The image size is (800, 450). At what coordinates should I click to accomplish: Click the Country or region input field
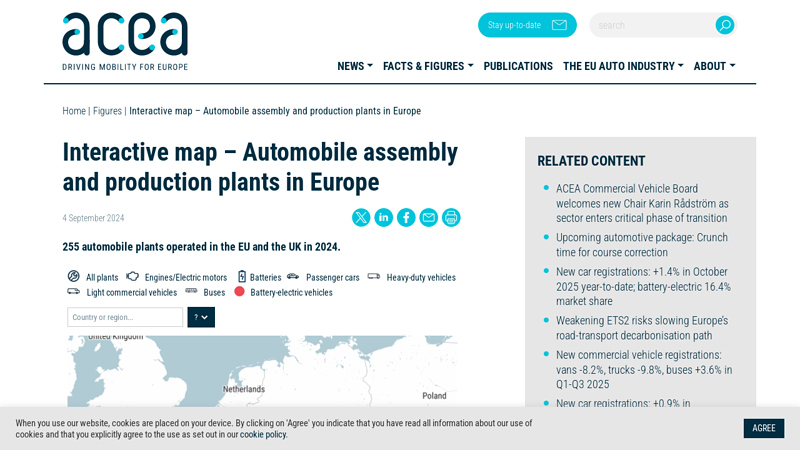pos(125,317)
